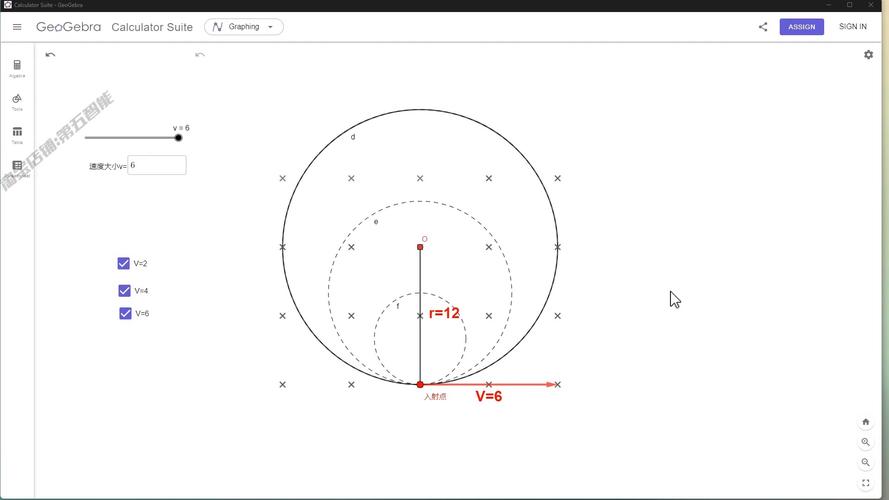Zoom in with the magnifier plus

pyautogui.click(x=866, y=442)
